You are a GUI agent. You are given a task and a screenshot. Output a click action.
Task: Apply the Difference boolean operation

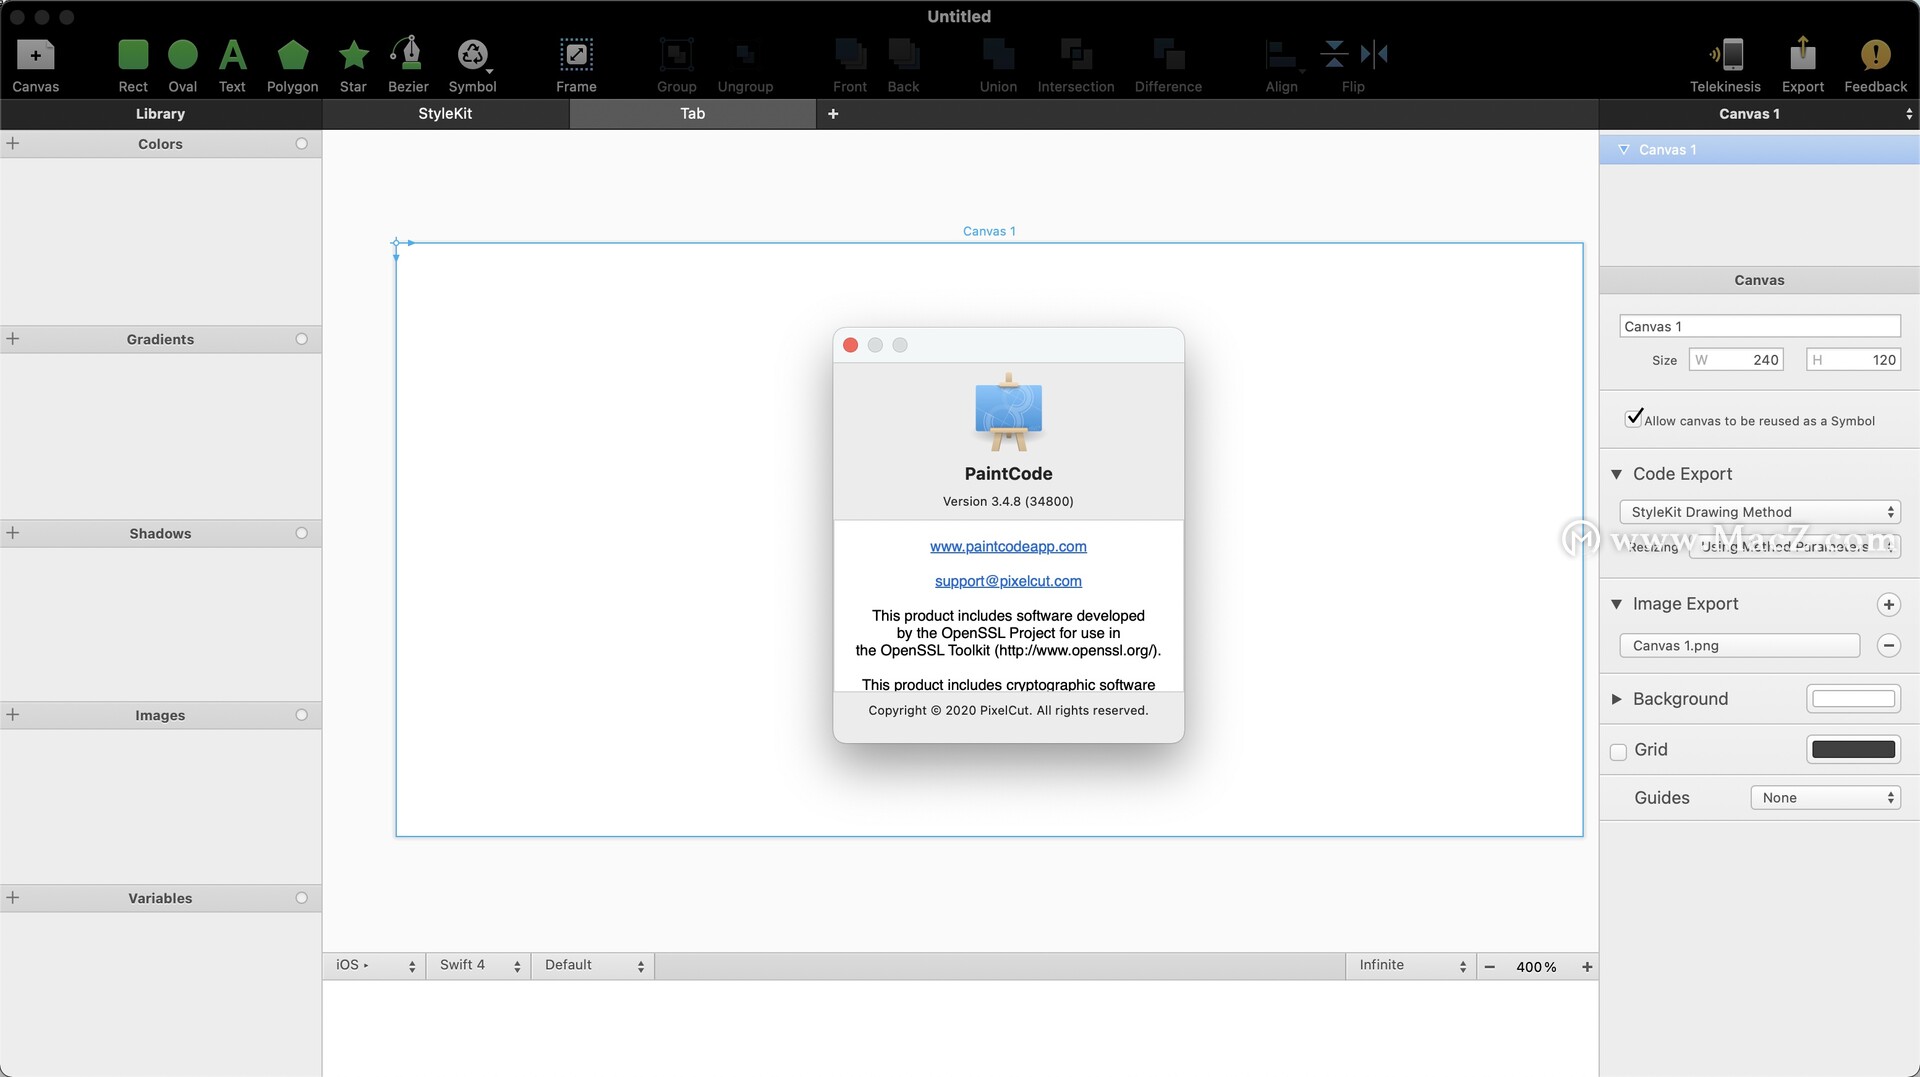click(1168, 65)
